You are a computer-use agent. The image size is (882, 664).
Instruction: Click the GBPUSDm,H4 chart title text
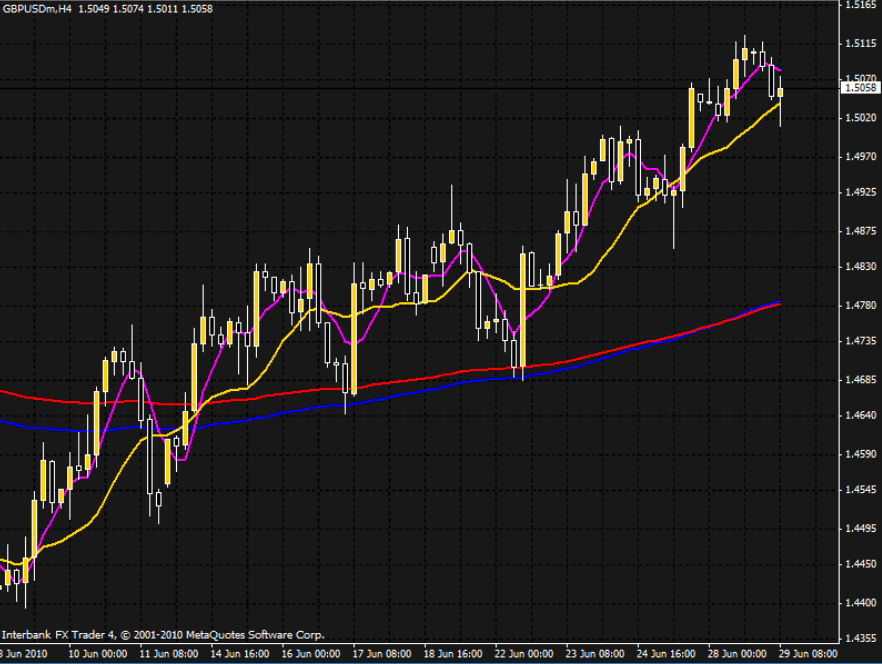[37, 9]
